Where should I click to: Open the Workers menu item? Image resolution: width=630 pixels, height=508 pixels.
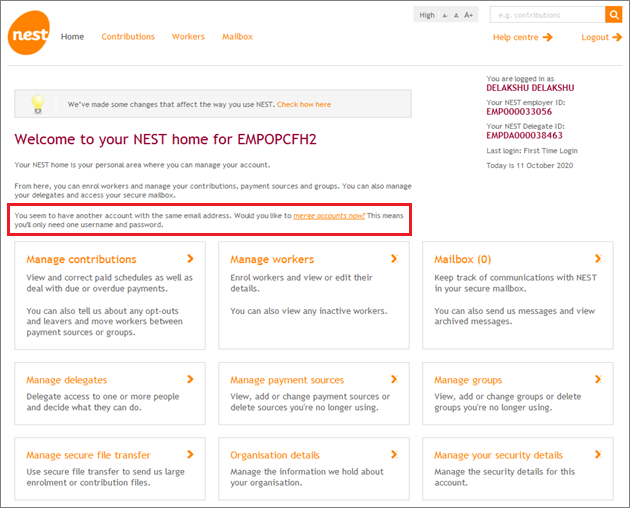188,37
